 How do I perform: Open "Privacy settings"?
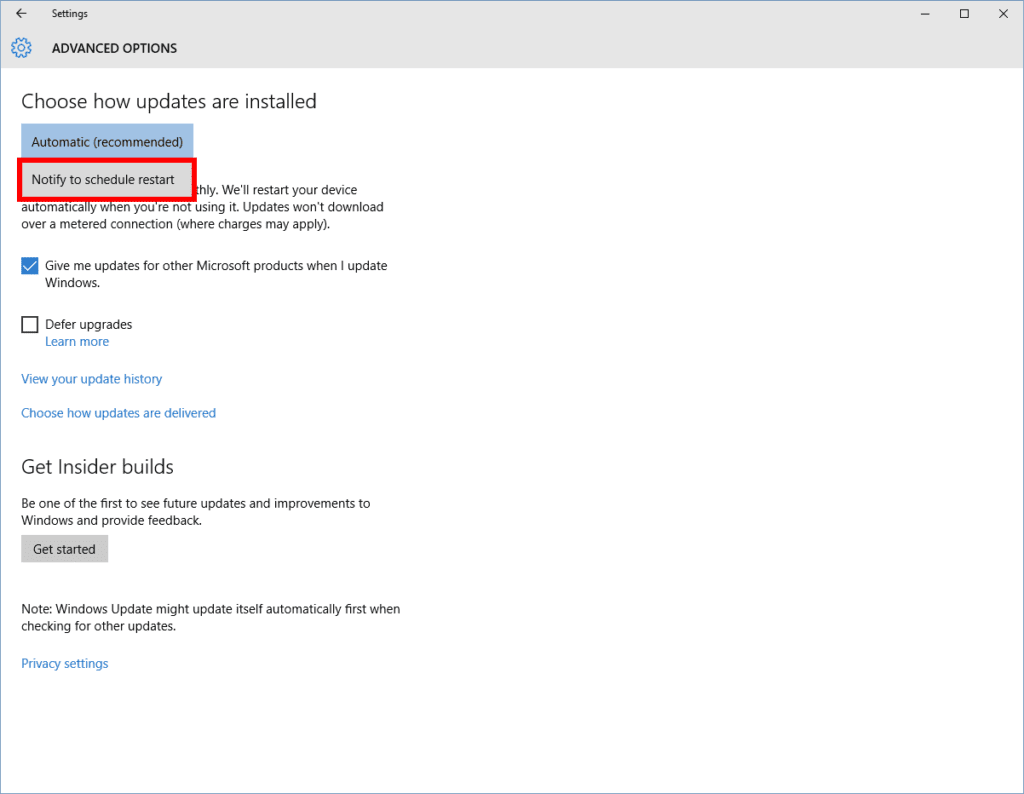coord(64,663)
